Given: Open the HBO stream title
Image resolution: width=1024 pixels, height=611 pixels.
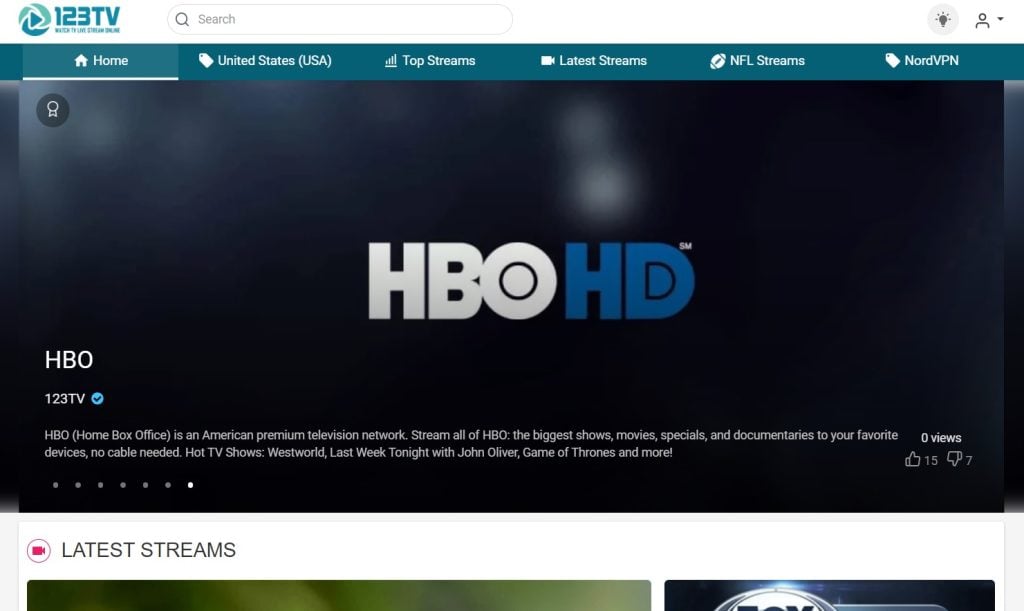Looking at the screenshot, I should tap(69, 360).
